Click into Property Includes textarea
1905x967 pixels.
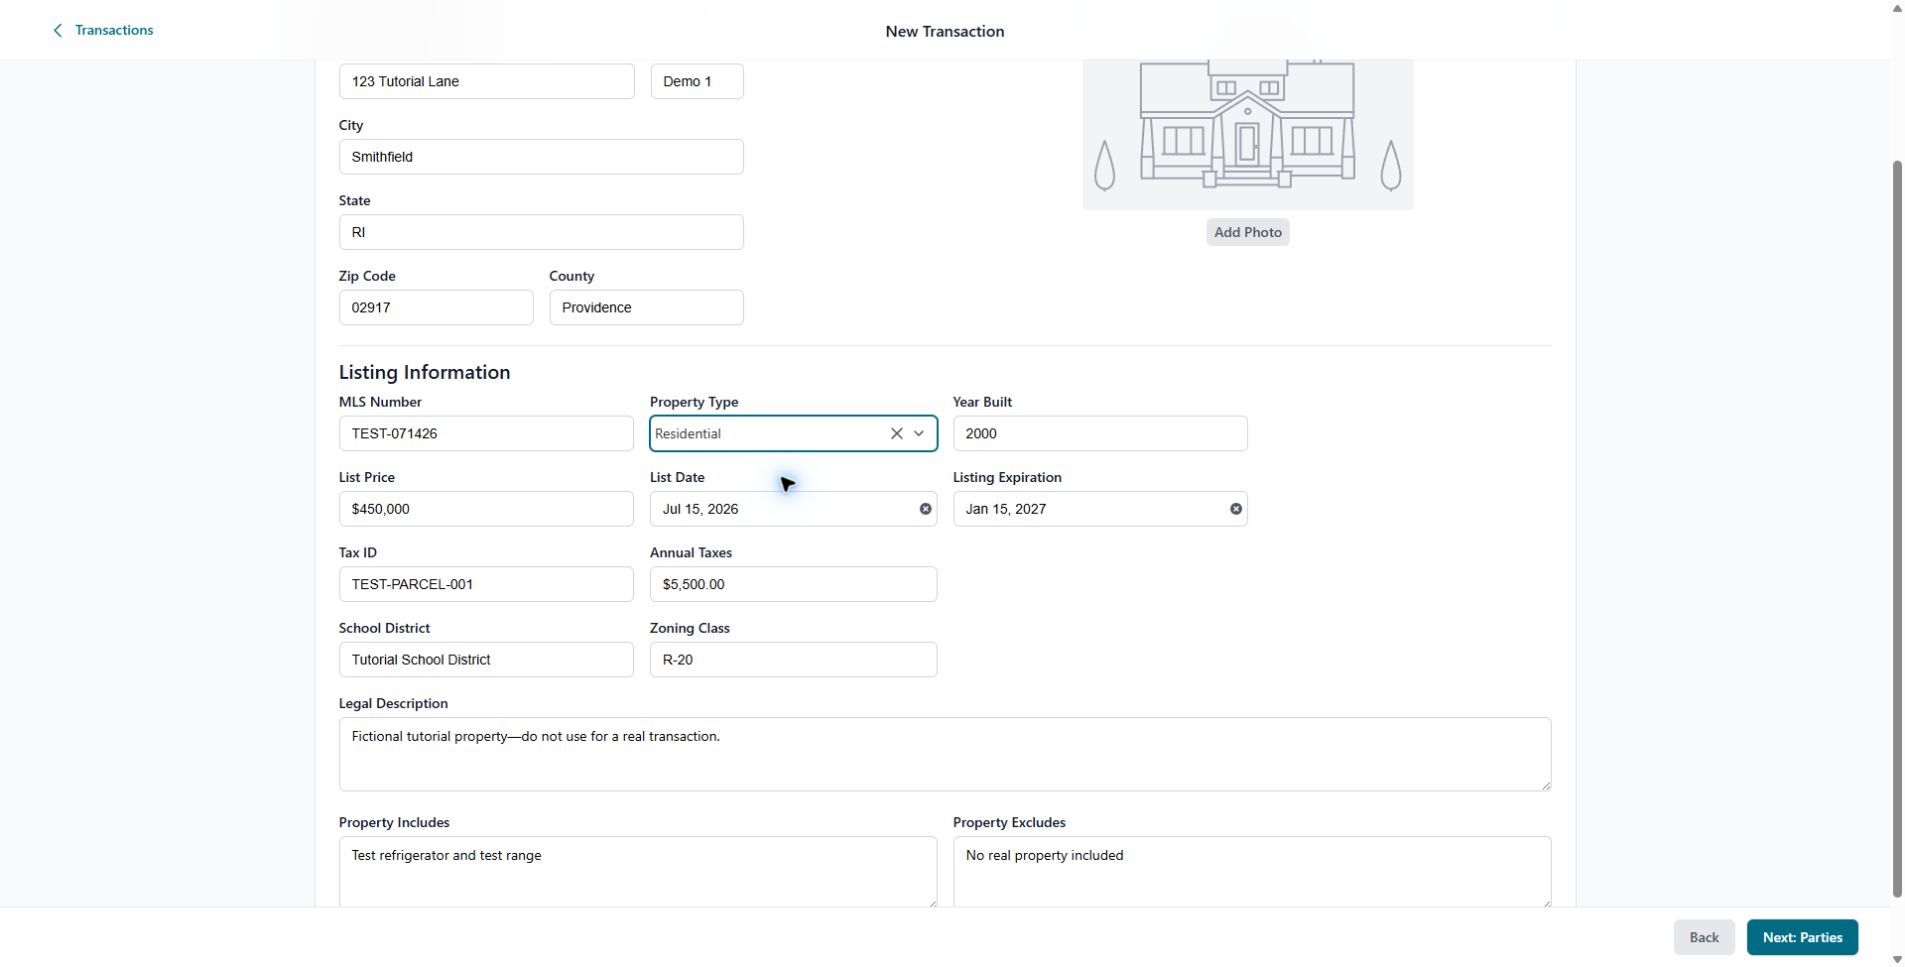(638, 872)
